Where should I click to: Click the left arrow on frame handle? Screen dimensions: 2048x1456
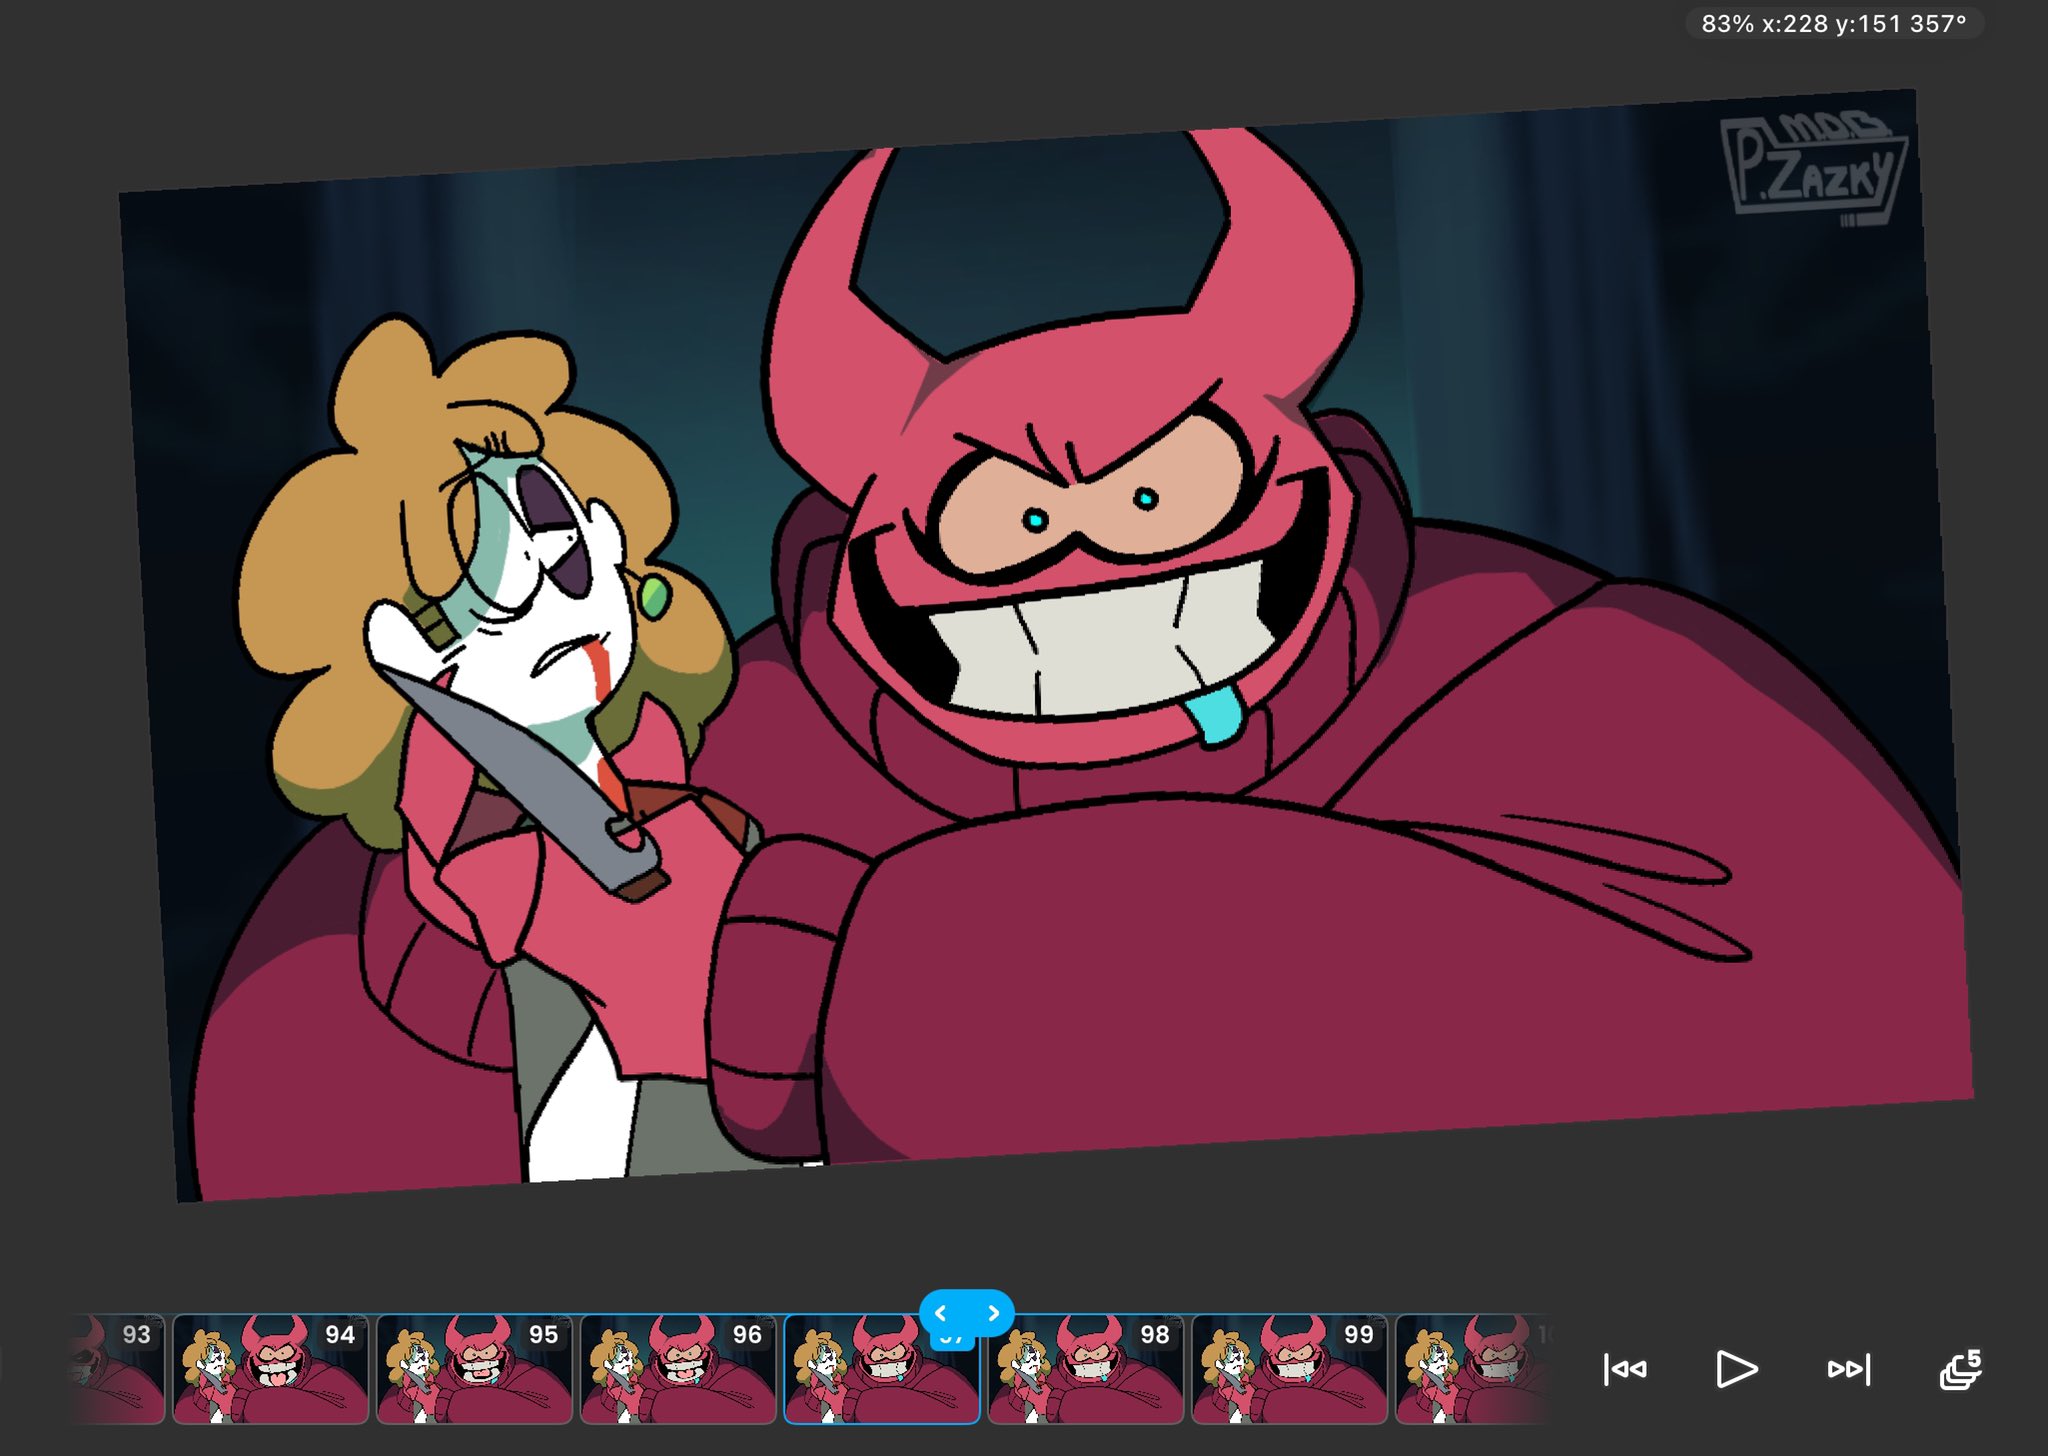click(x=941, y=1313)
